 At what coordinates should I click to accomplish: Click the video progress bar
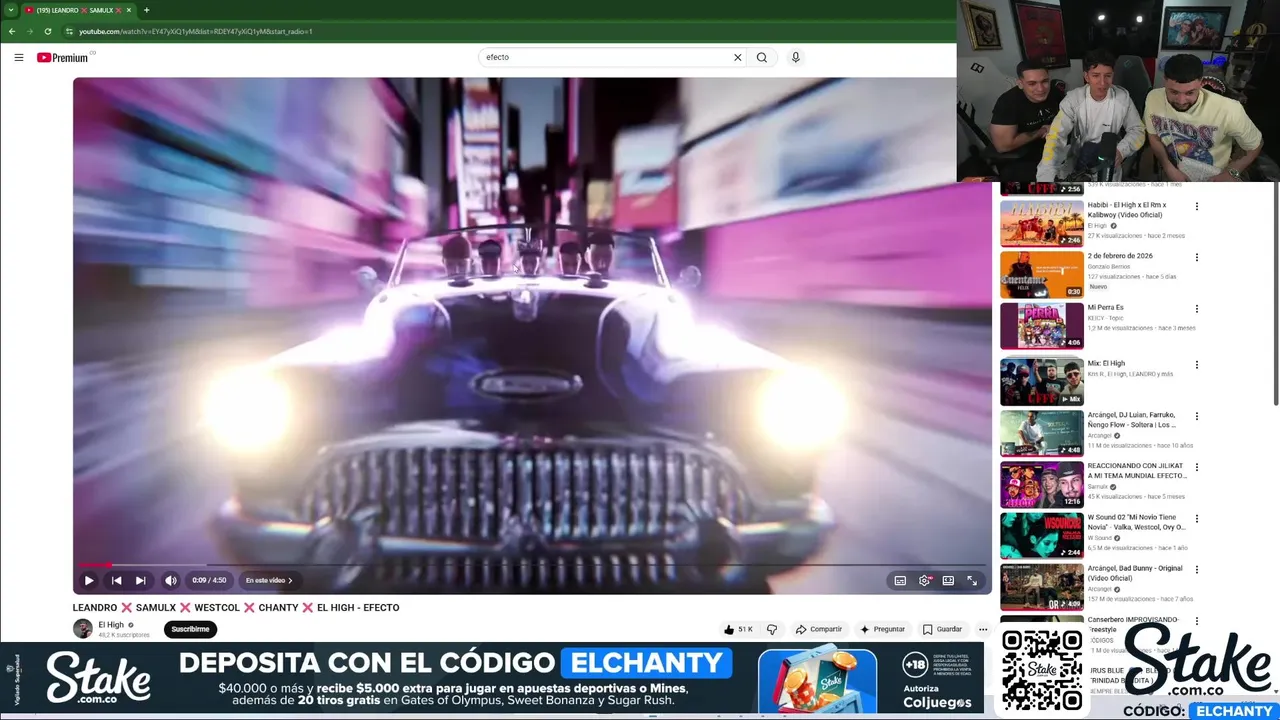(532, 565)
